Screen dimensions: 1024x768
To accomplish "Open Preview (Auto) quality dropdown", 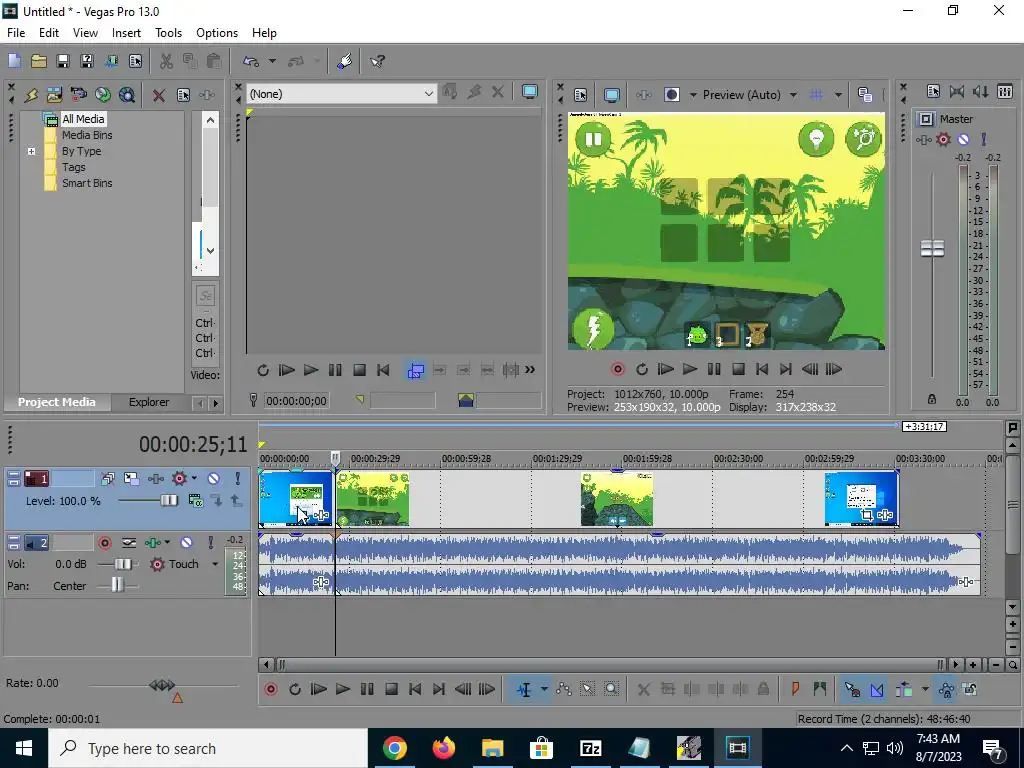I will click(793, 95).
